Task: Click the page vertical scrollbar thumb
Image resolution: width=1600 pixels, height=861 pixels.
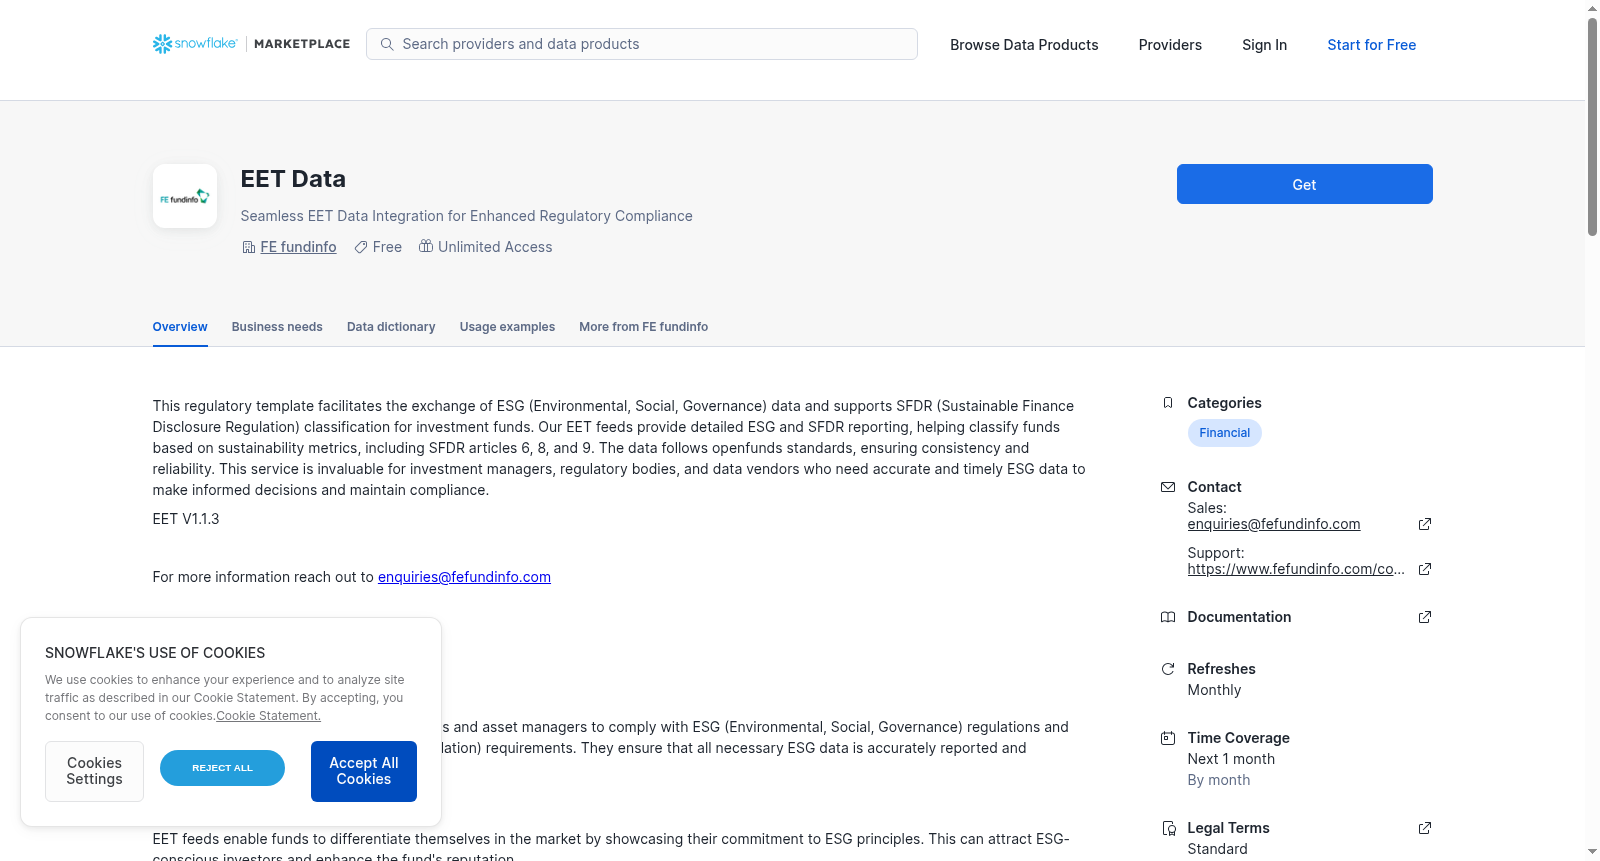Action: [1592, 126]
